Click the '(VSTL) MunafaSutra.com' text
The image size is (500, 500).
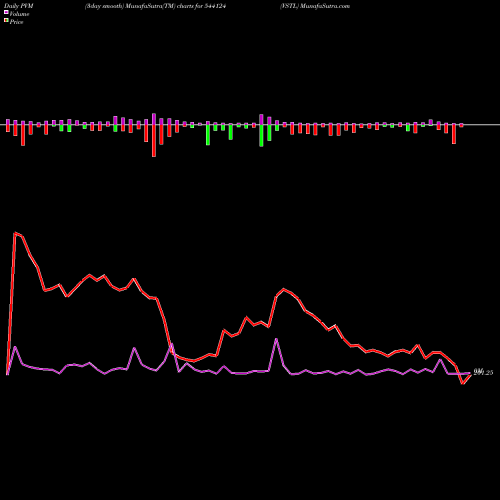(315, 6)
